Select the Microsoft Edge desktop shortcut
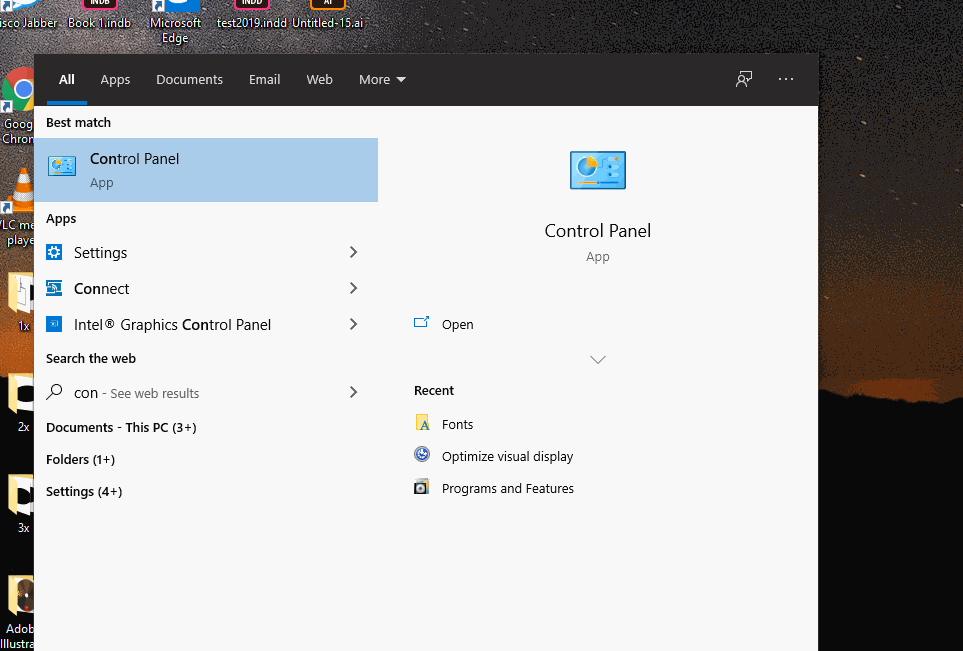Image resolution: width=963 pixels, height=651 pixels. point(175,22)
